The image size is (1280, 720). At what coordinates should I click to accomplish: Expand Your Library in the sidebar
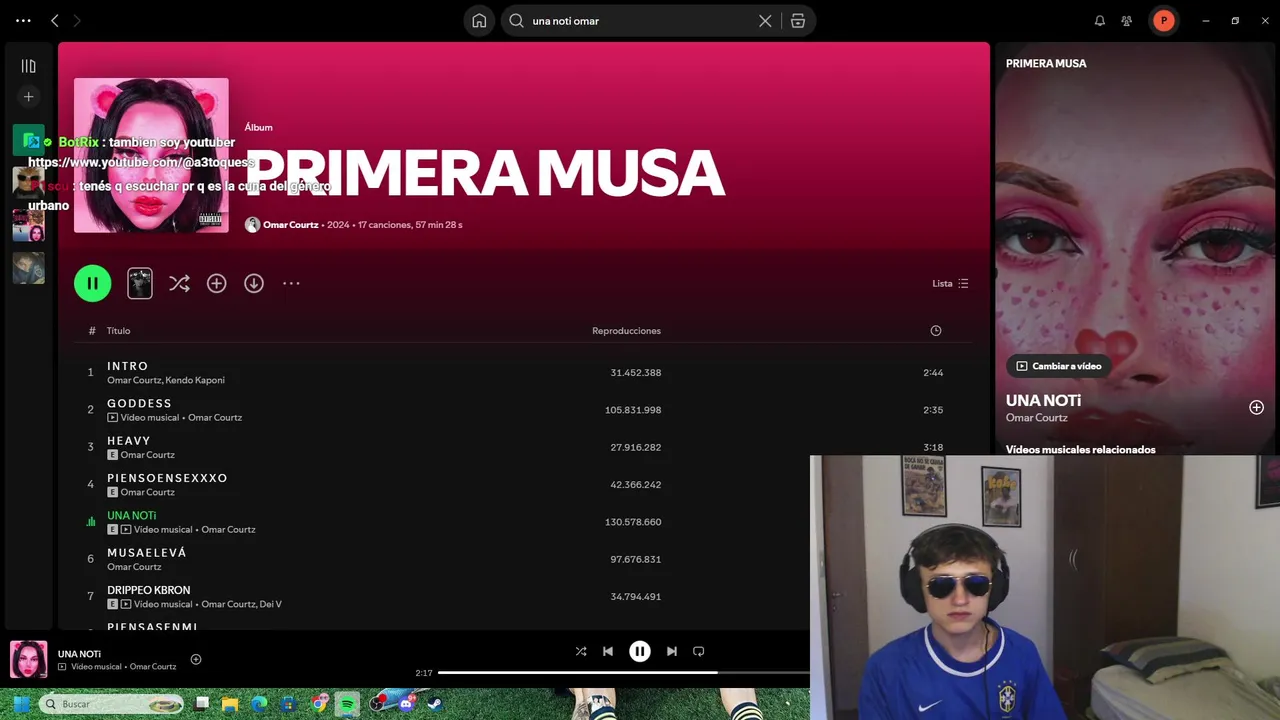tap(28, 66)
